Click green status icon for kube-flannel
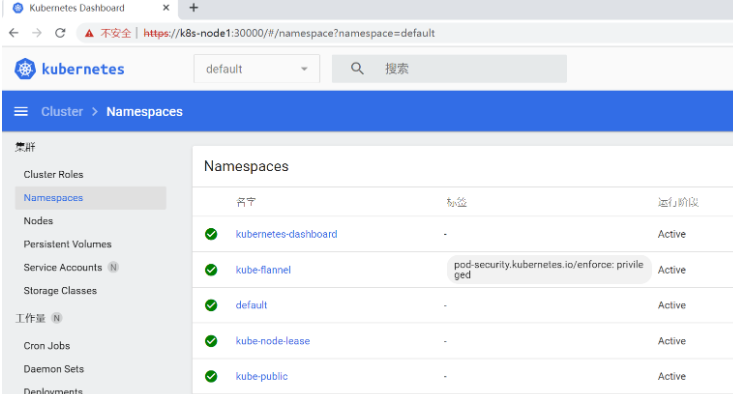733x394 pixels. coord(211,270)
